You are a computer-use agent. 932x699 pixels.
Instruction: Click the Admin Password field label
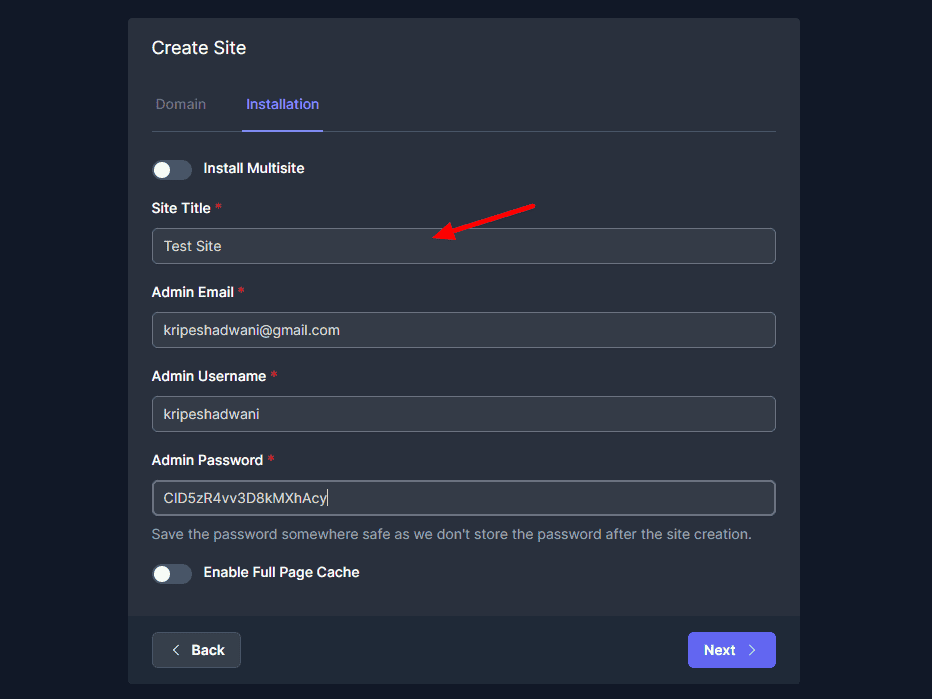tap(207, 460)
